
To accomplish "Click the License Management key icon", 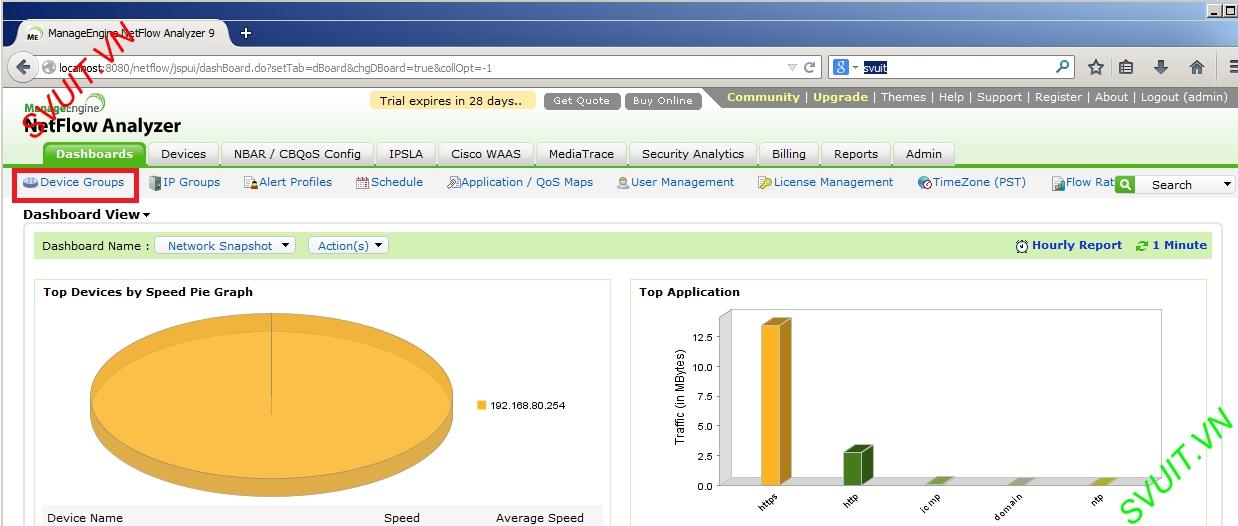I will pyautogui.click(x=765, y=182).
